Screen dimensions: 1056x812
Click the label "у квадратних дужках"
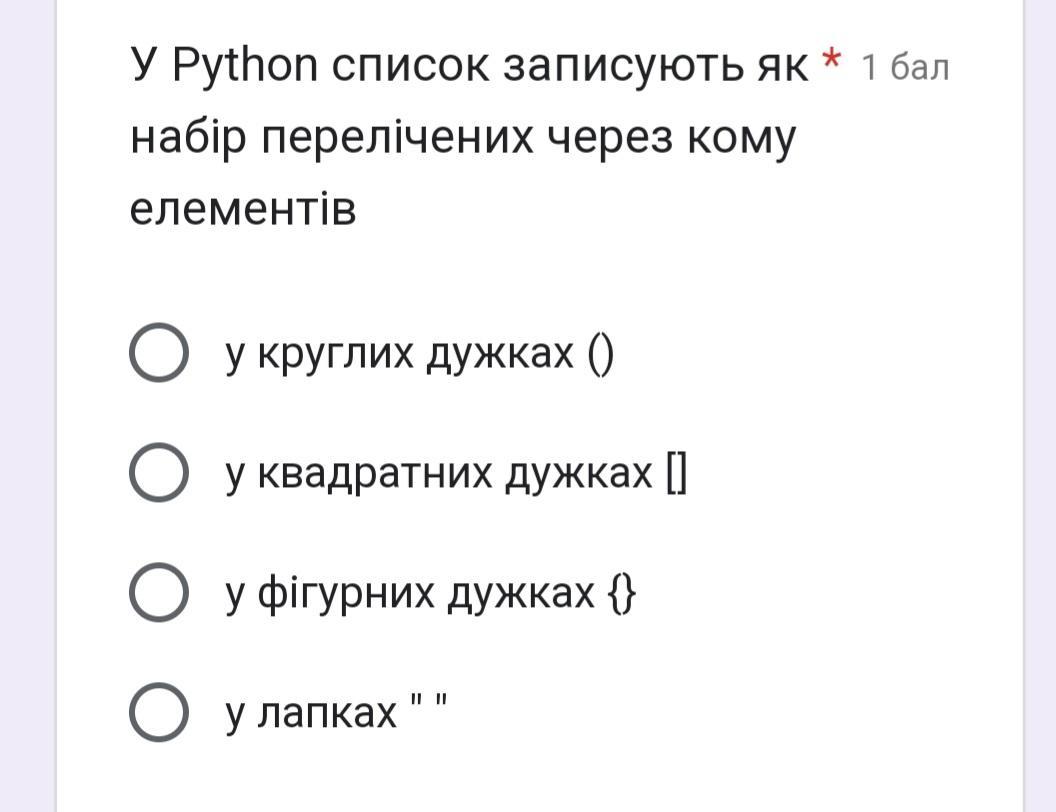click(x=439, y=474)
